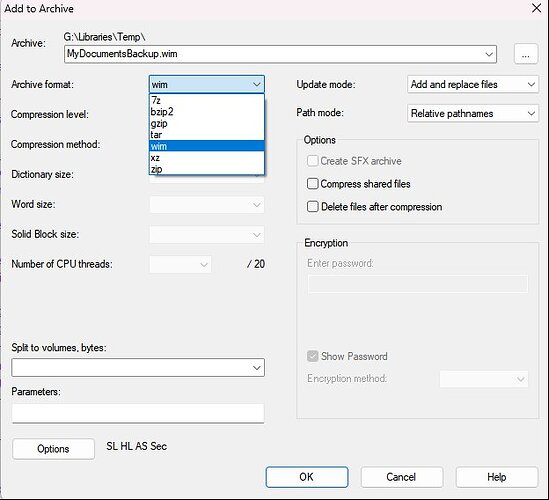Click the '/ 20' thread count text
549x500 pixels.
[256, 264]
